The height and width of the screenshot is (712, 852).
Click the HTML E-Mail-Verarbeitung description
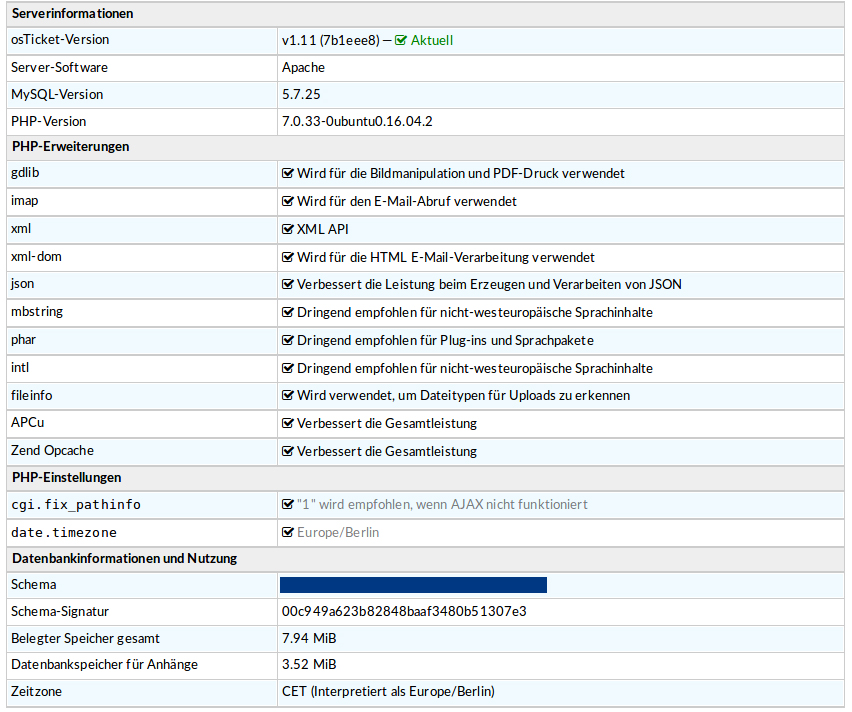tap(446, 257)
